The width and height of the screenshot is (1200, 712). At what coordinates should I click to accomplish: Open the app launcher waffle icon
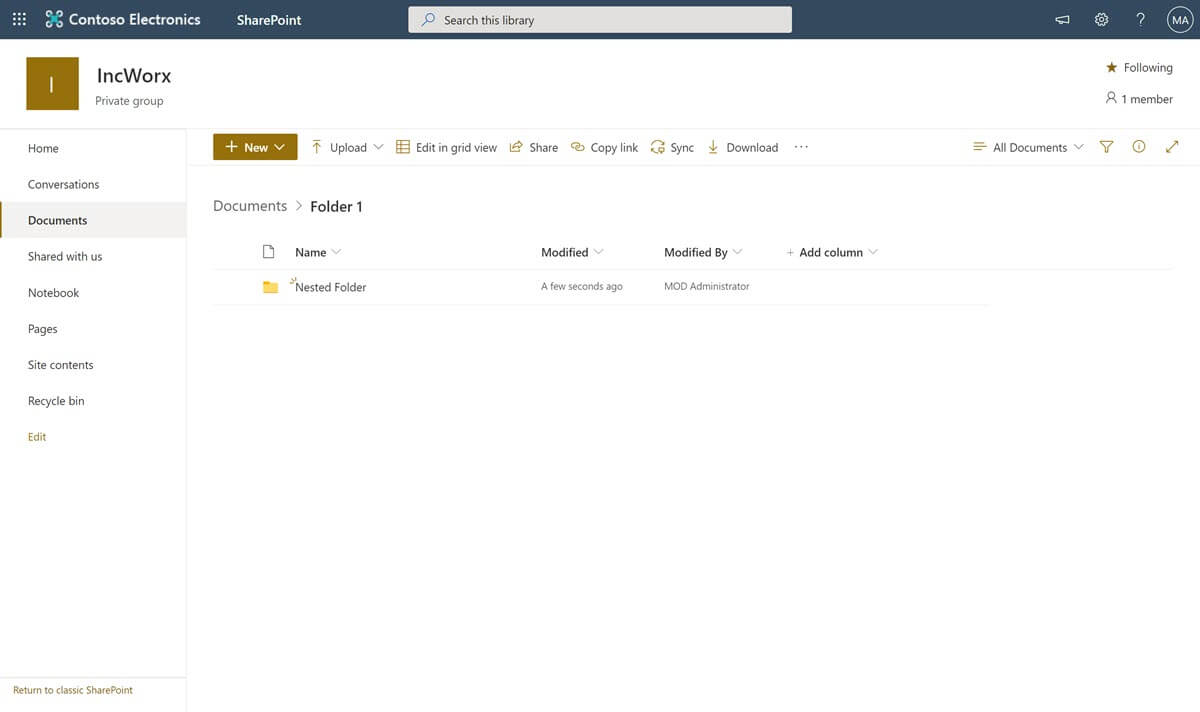coord(18,18)
